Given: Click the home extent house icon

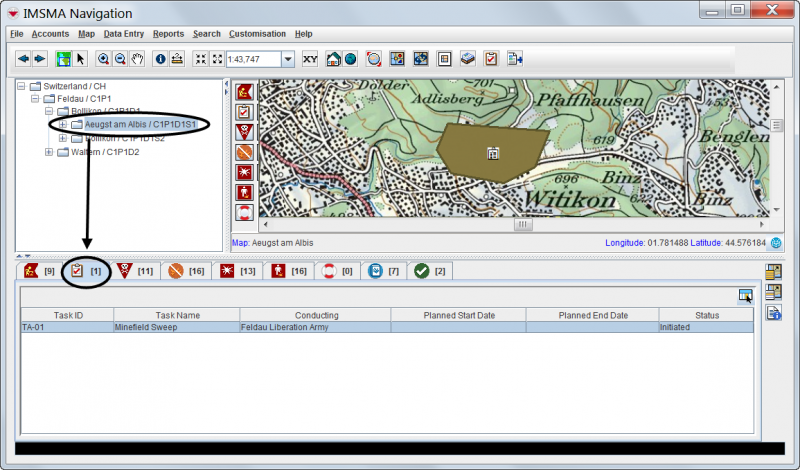Looking at the screenshot, I should 334,59.
